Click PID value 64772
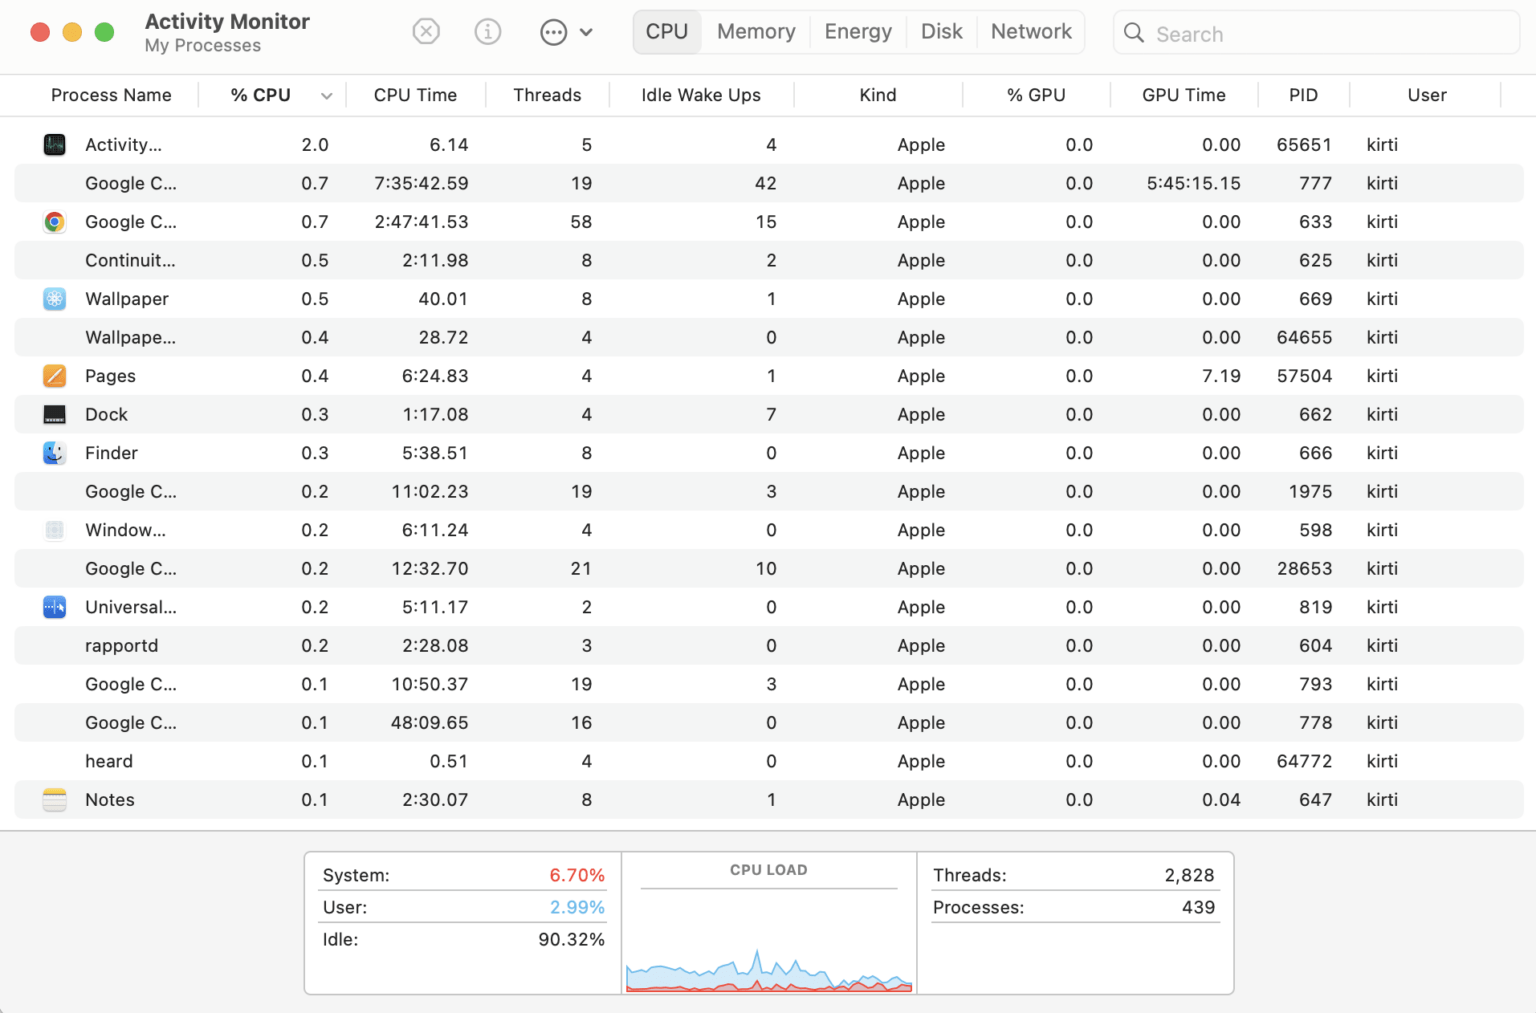Viewport: 1536px width, 1013px height. (1304, 761)
